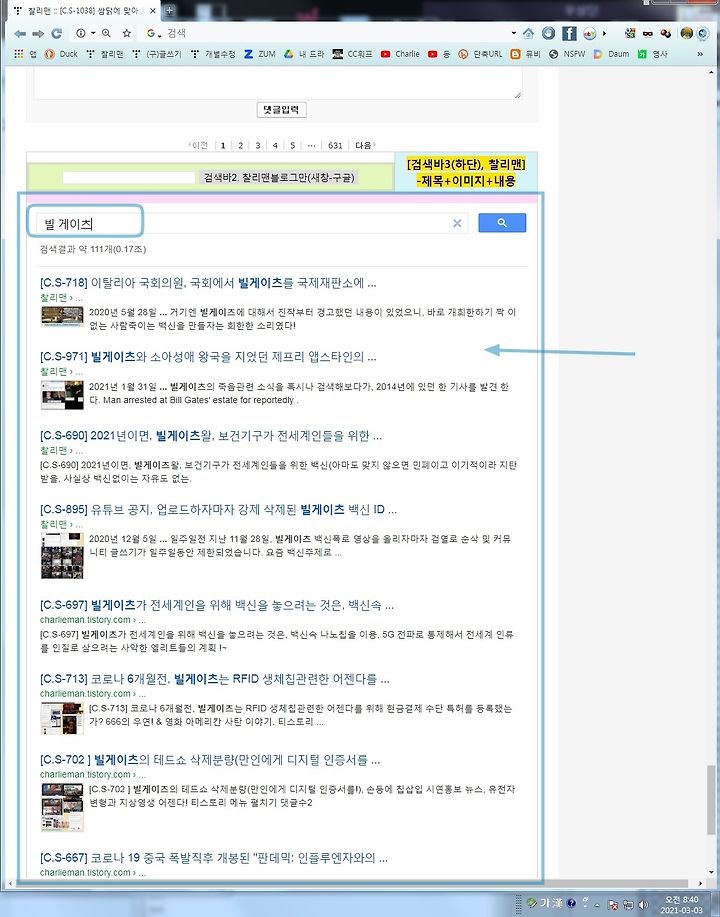This screenshot has height=917, width=720.
Task: Open the 단축URL bookmark
Action: (480, 54)
